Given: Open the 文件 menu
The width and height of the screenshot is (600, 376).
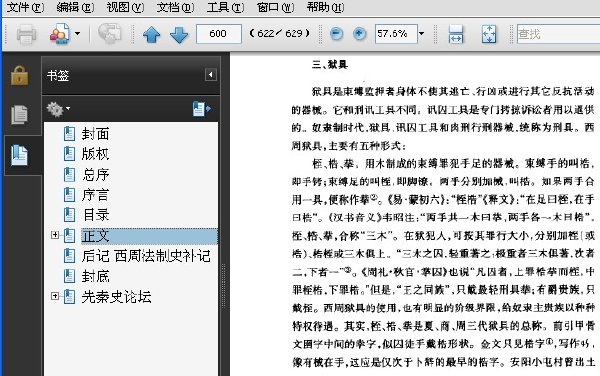Looking at the screenshot, I should pyautogui.click(x=25, y=7).
